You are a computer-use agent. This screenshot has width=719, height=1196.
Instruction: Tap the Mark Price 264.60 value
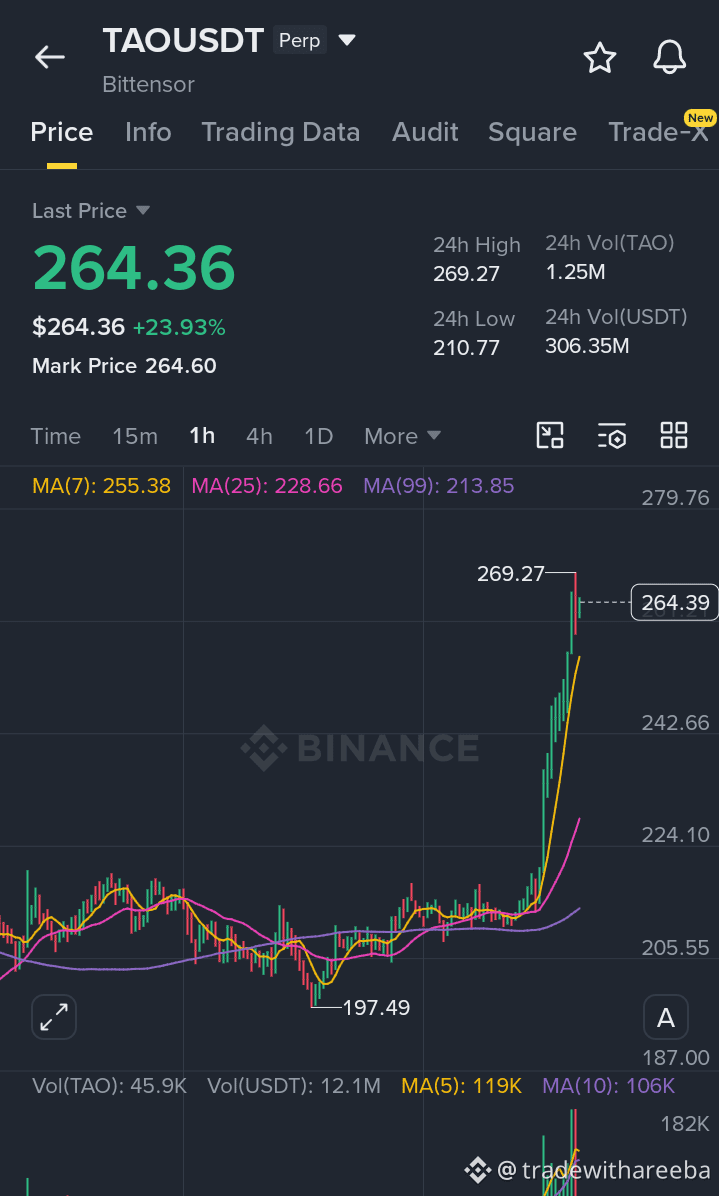pyautogui.click(x=181, y=365)
